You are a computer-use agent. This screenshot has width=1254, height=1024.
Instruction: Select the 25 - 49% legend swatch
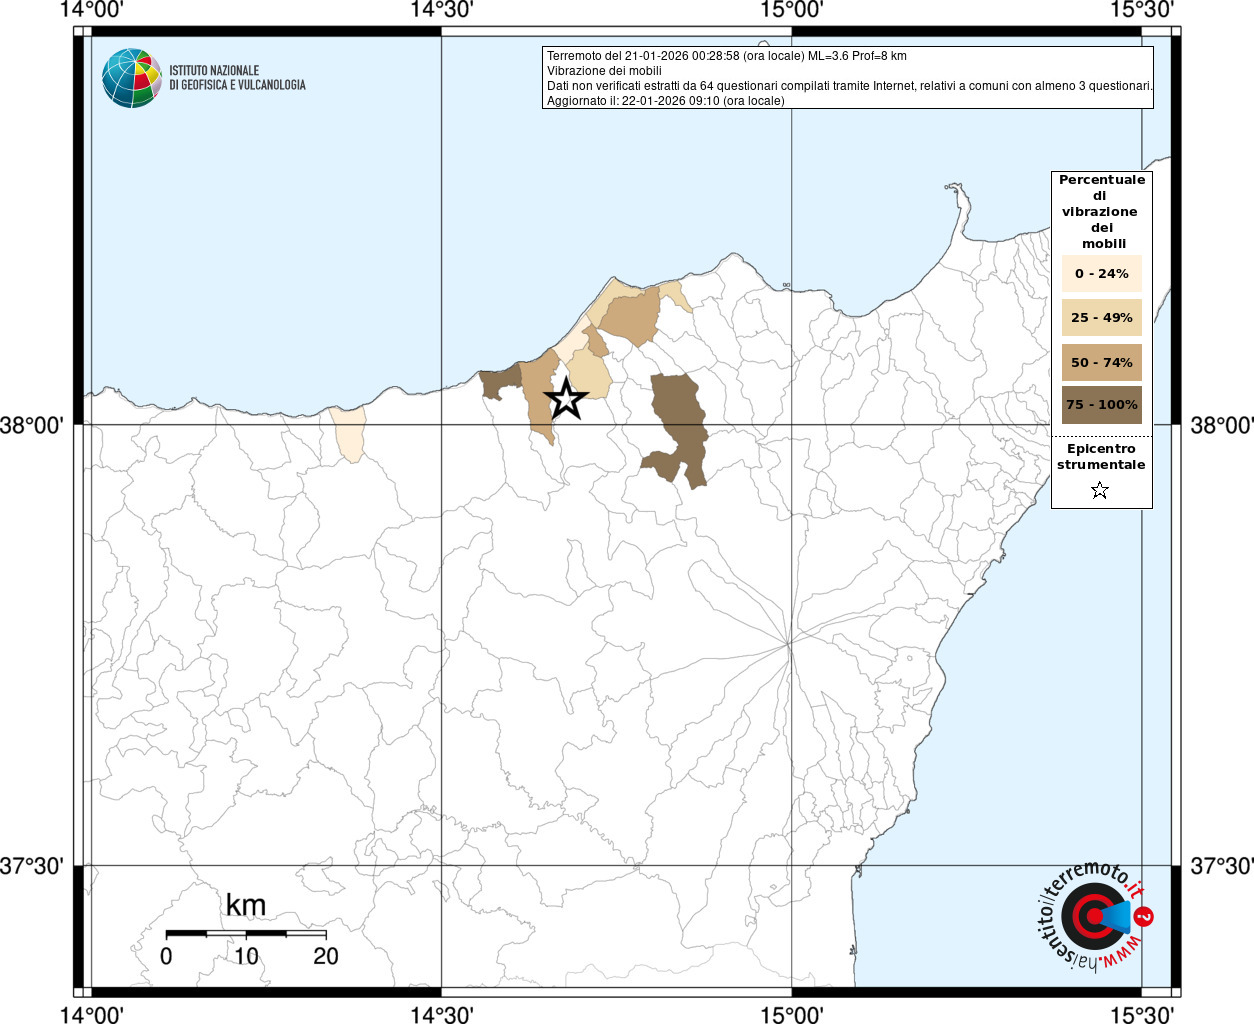1101,317
